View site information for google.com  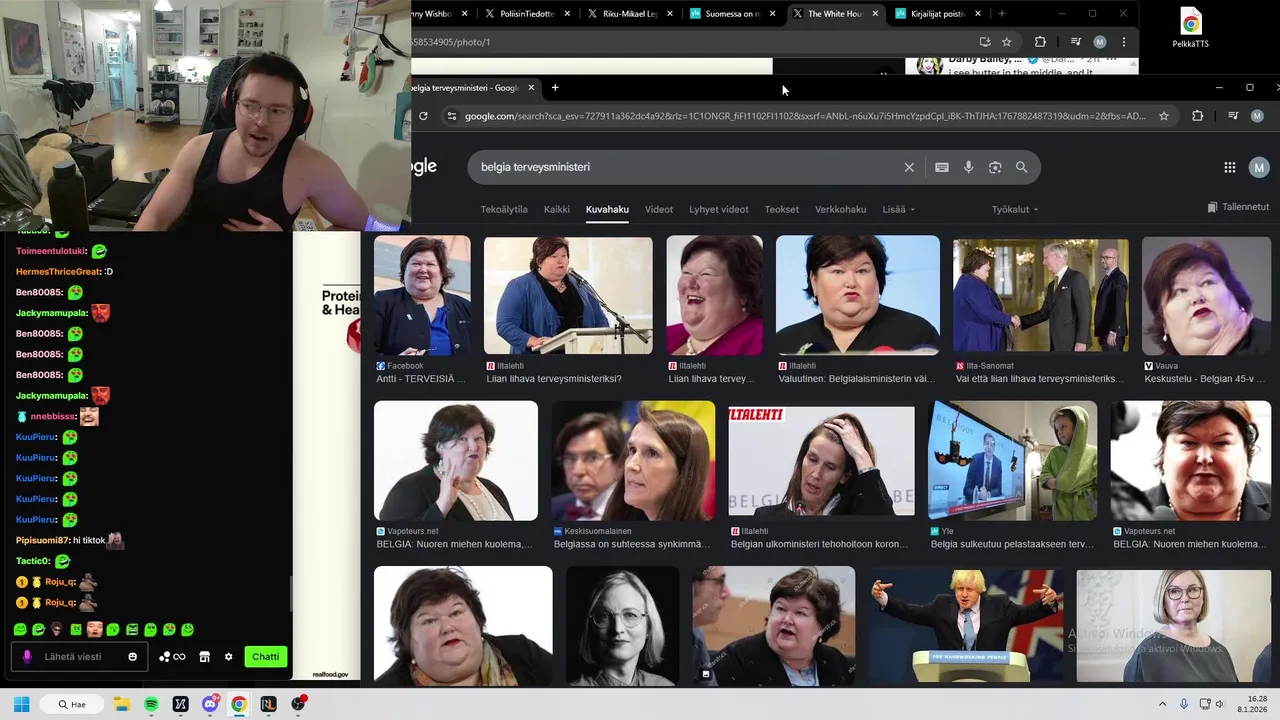(452, 116)
